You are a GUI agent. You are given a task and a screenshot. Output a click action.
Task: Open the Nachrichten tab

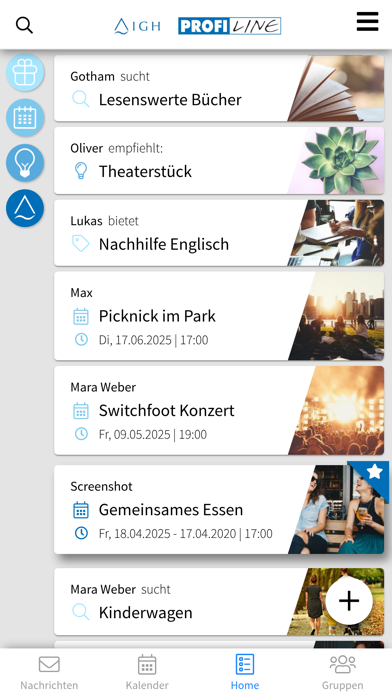click(49, 672)
